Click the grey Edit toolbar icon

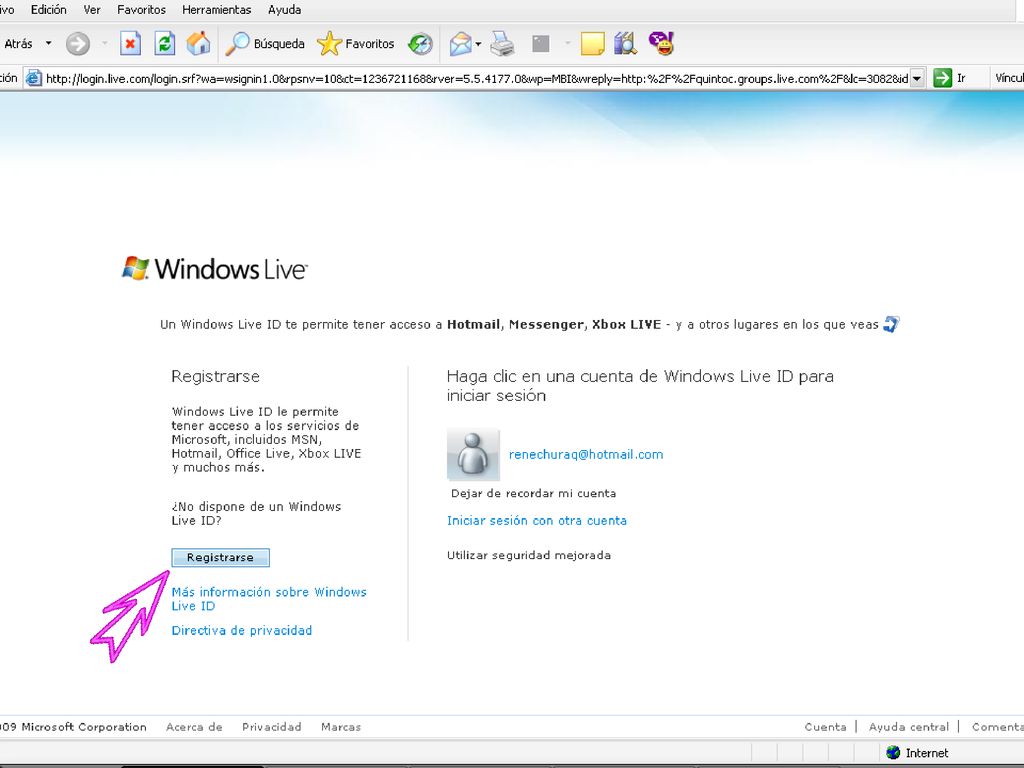coord(541,44)
